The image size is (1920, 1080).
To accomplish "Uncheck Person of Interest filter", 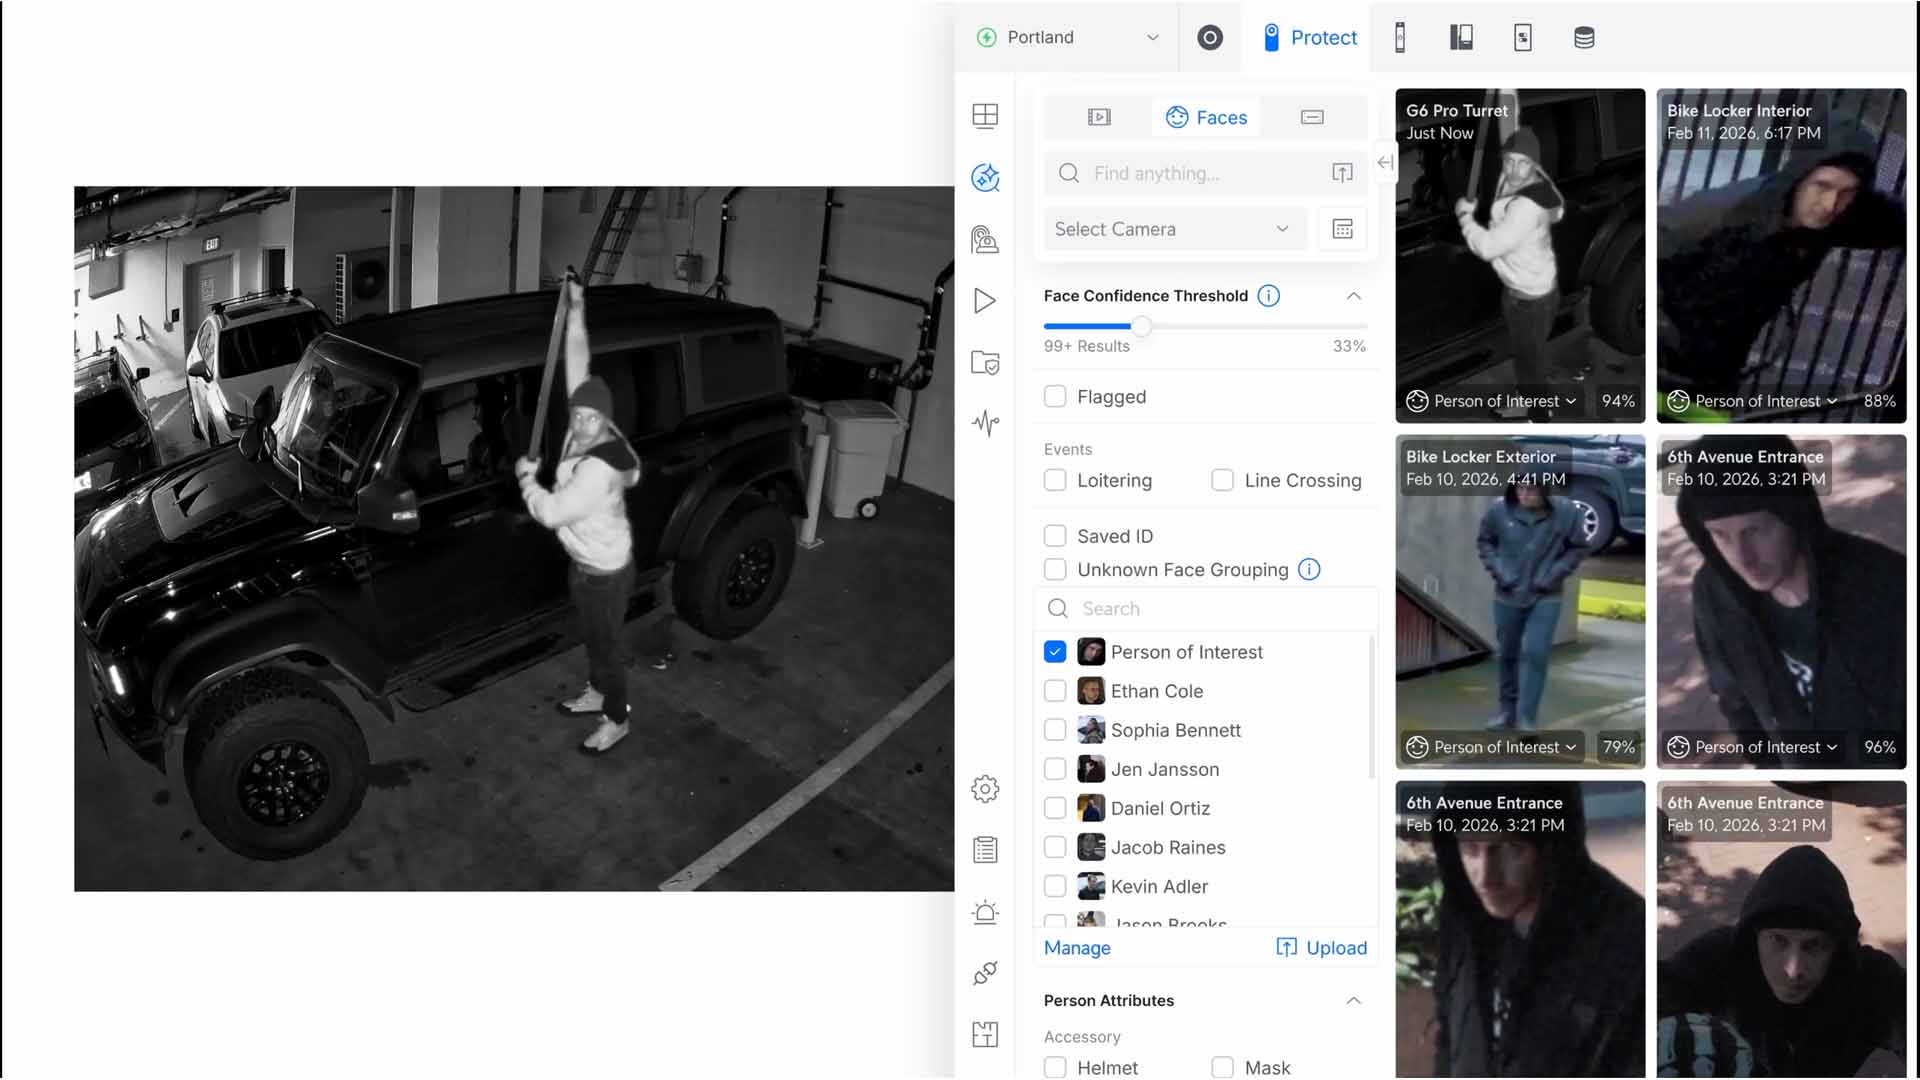I will click(x=1055, y=652).
